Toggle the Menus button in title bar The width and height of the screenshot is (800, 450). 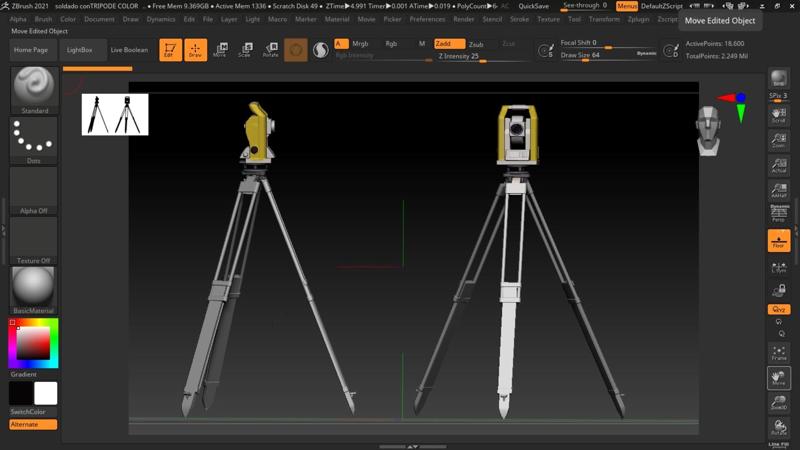627,6
